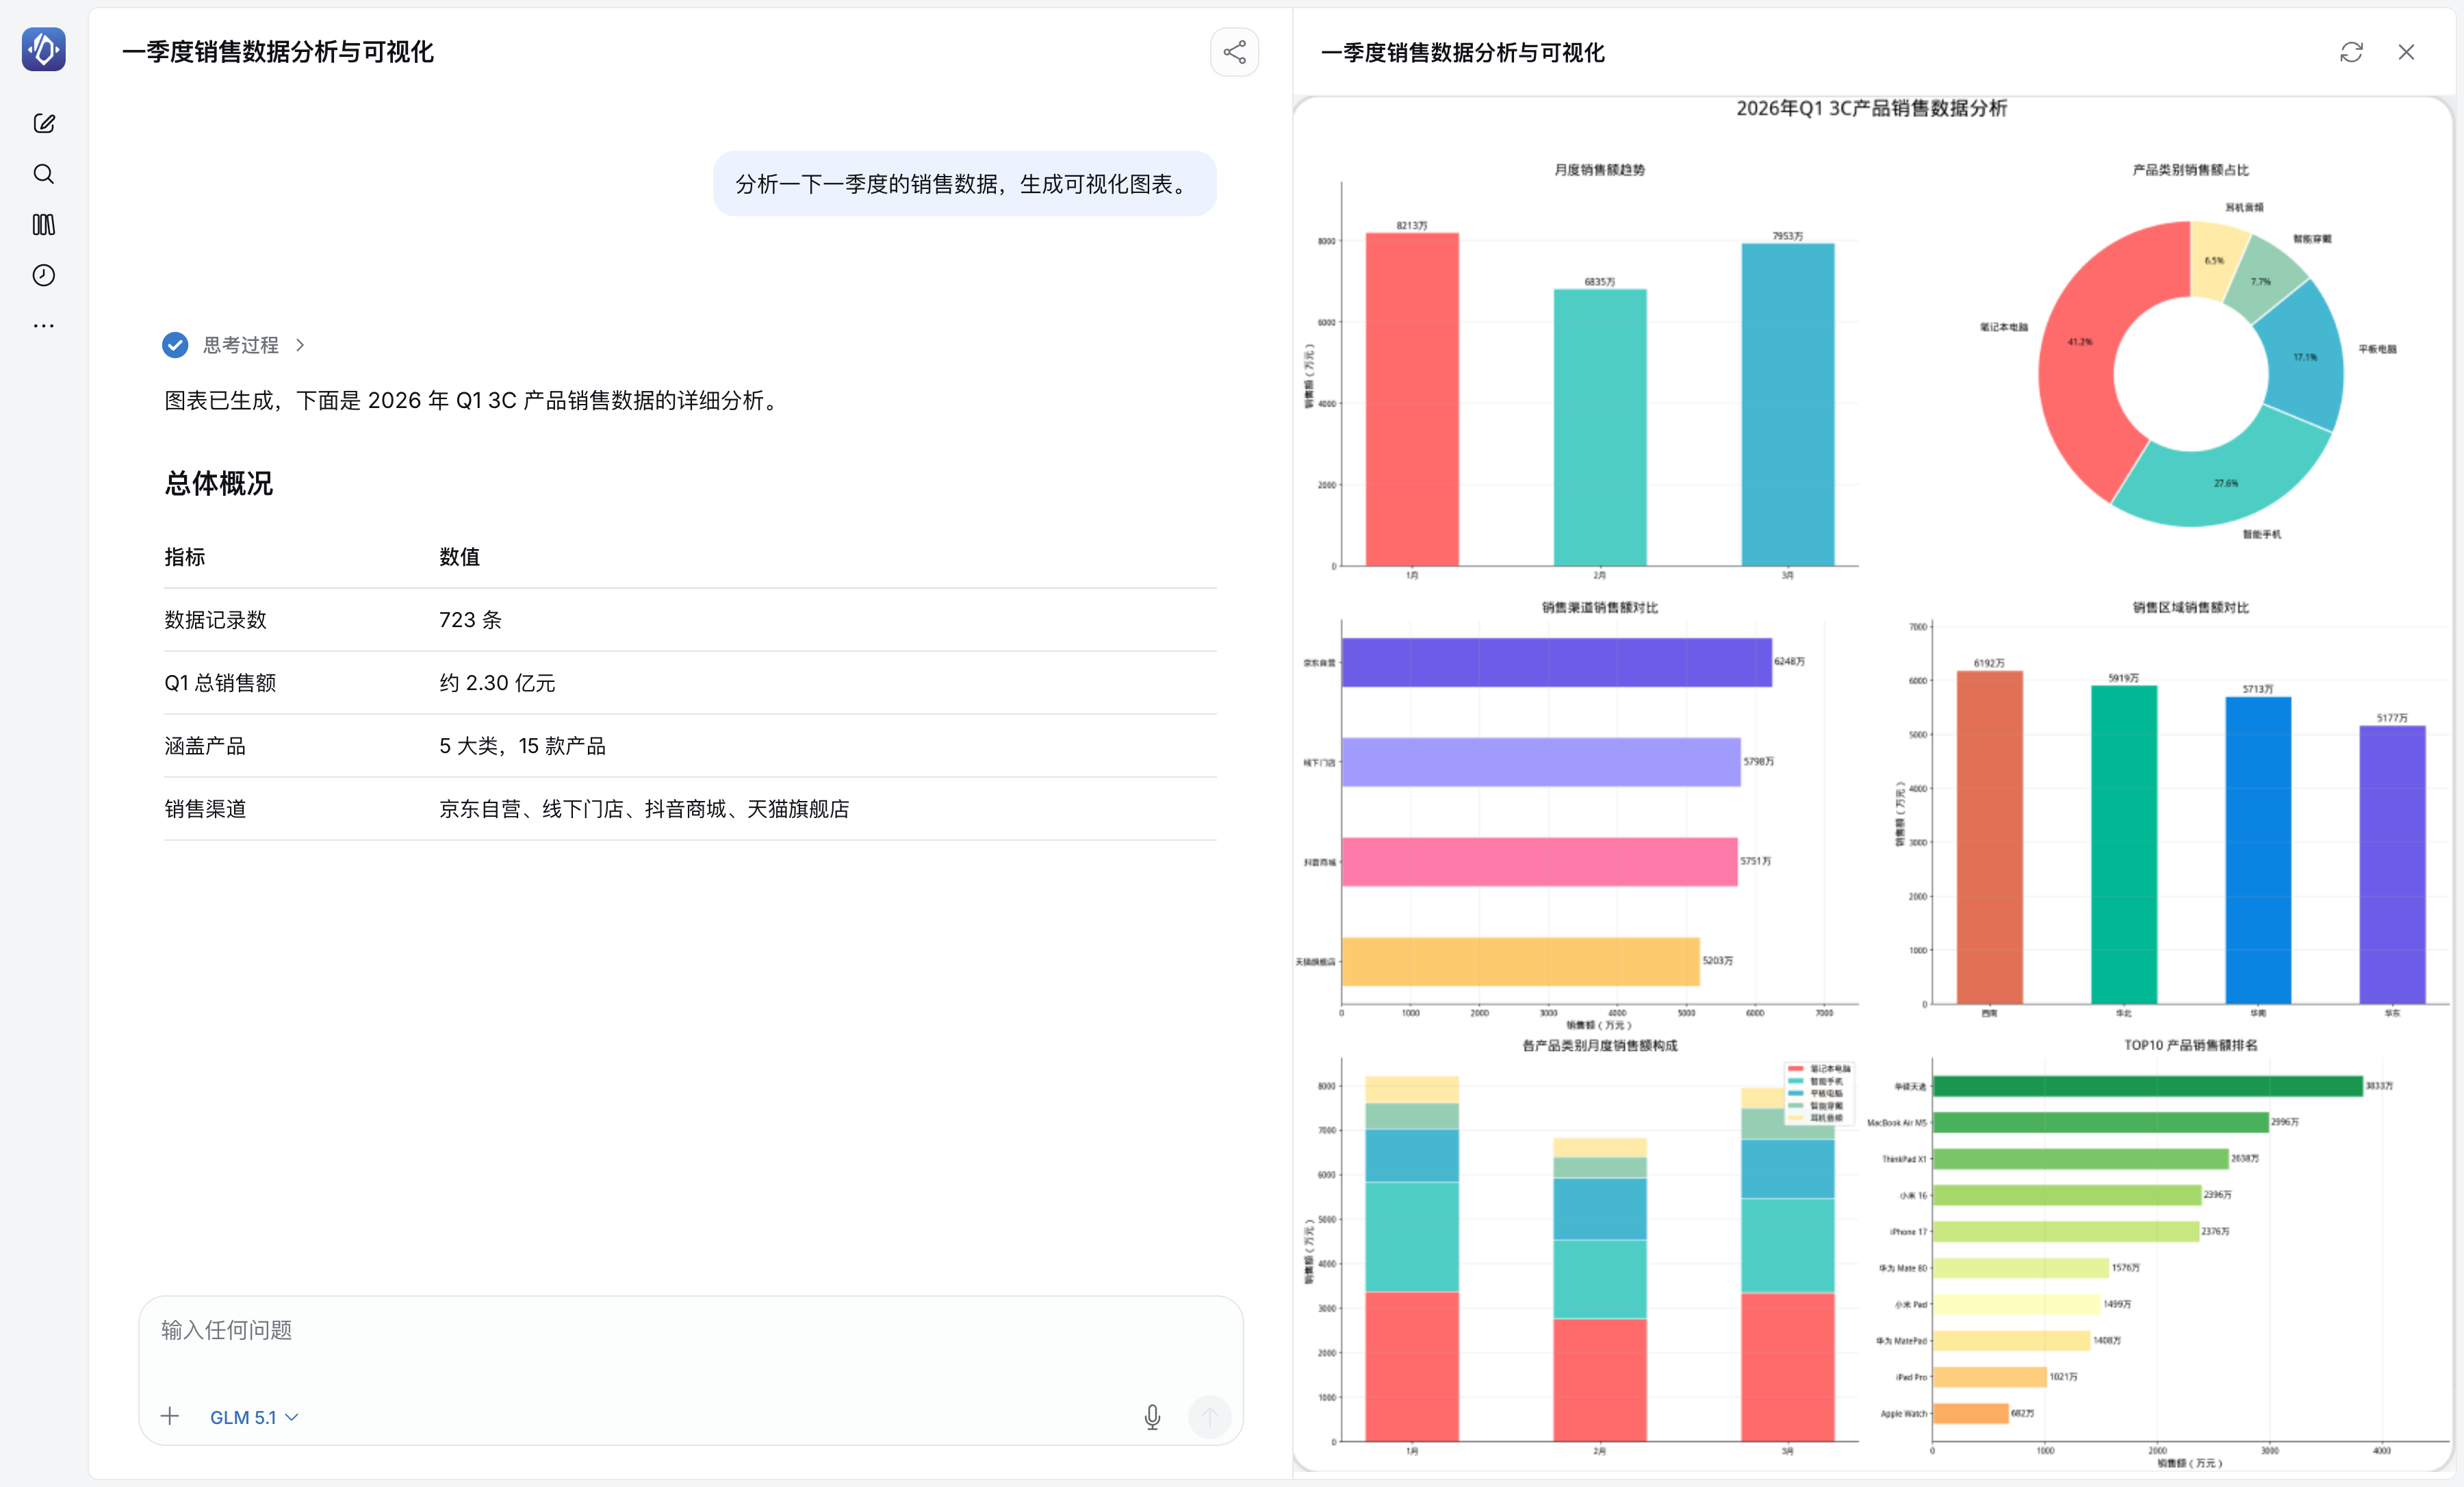Click the 约 2.30 亿元 value
Viewport: 2464px width, 1487px height.
497,683
